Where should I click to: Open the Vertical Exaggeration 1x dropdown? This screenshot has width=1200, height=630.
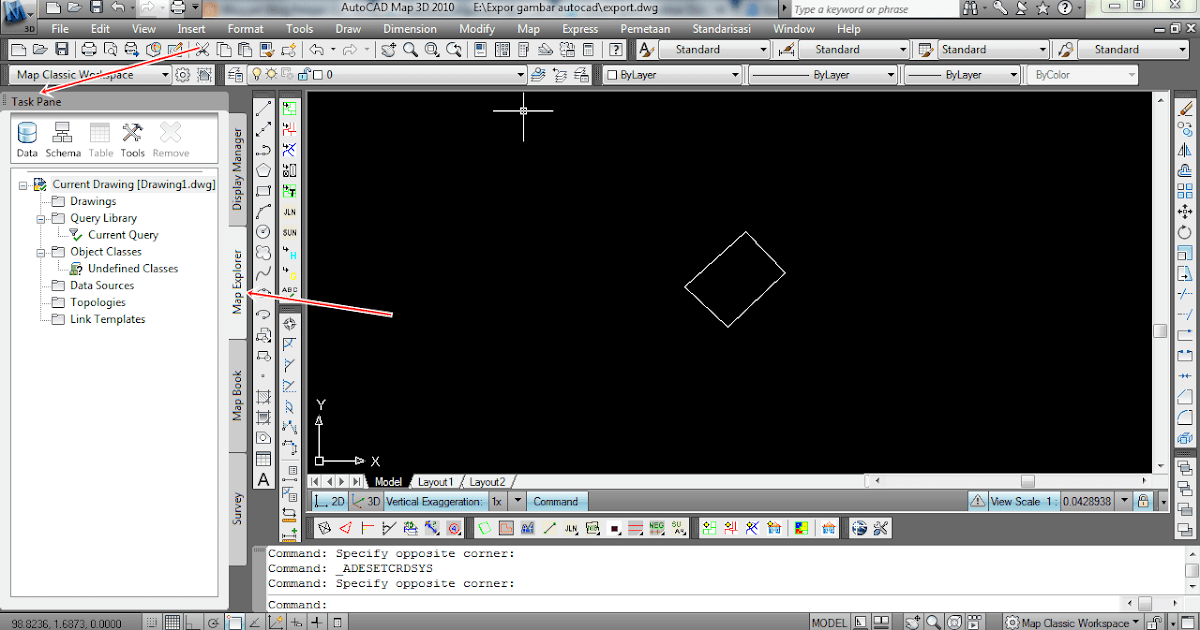(517, 501)
